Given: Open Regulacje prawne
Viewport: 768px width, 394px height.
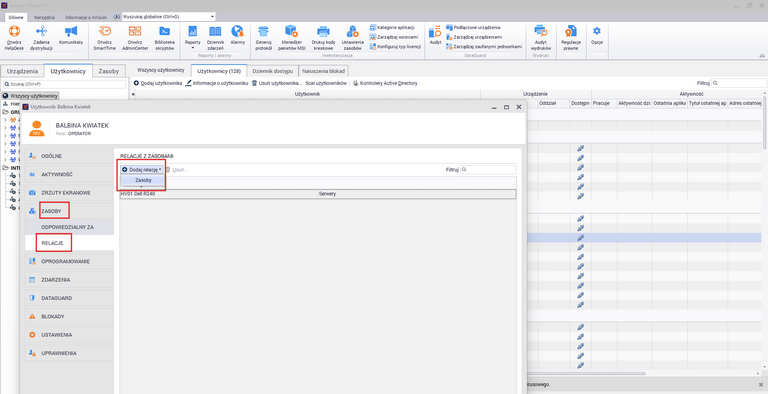Looking at the screenshot, I should coord(571,38).
